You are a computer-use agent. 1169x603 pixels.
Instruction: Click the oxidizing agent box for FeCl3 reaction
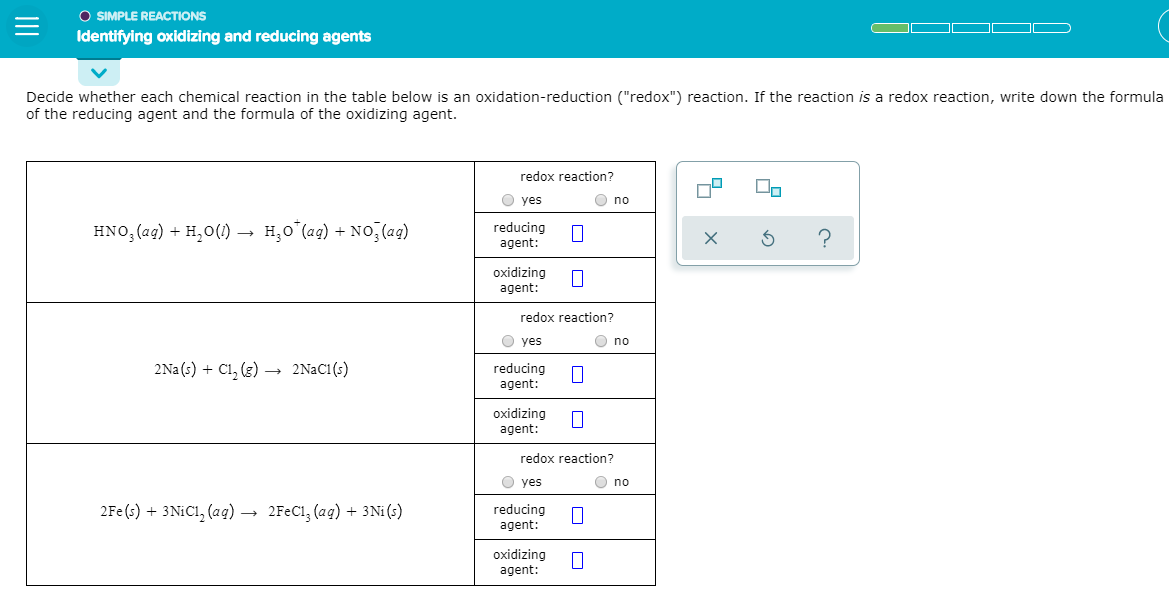tap(577, 560)
